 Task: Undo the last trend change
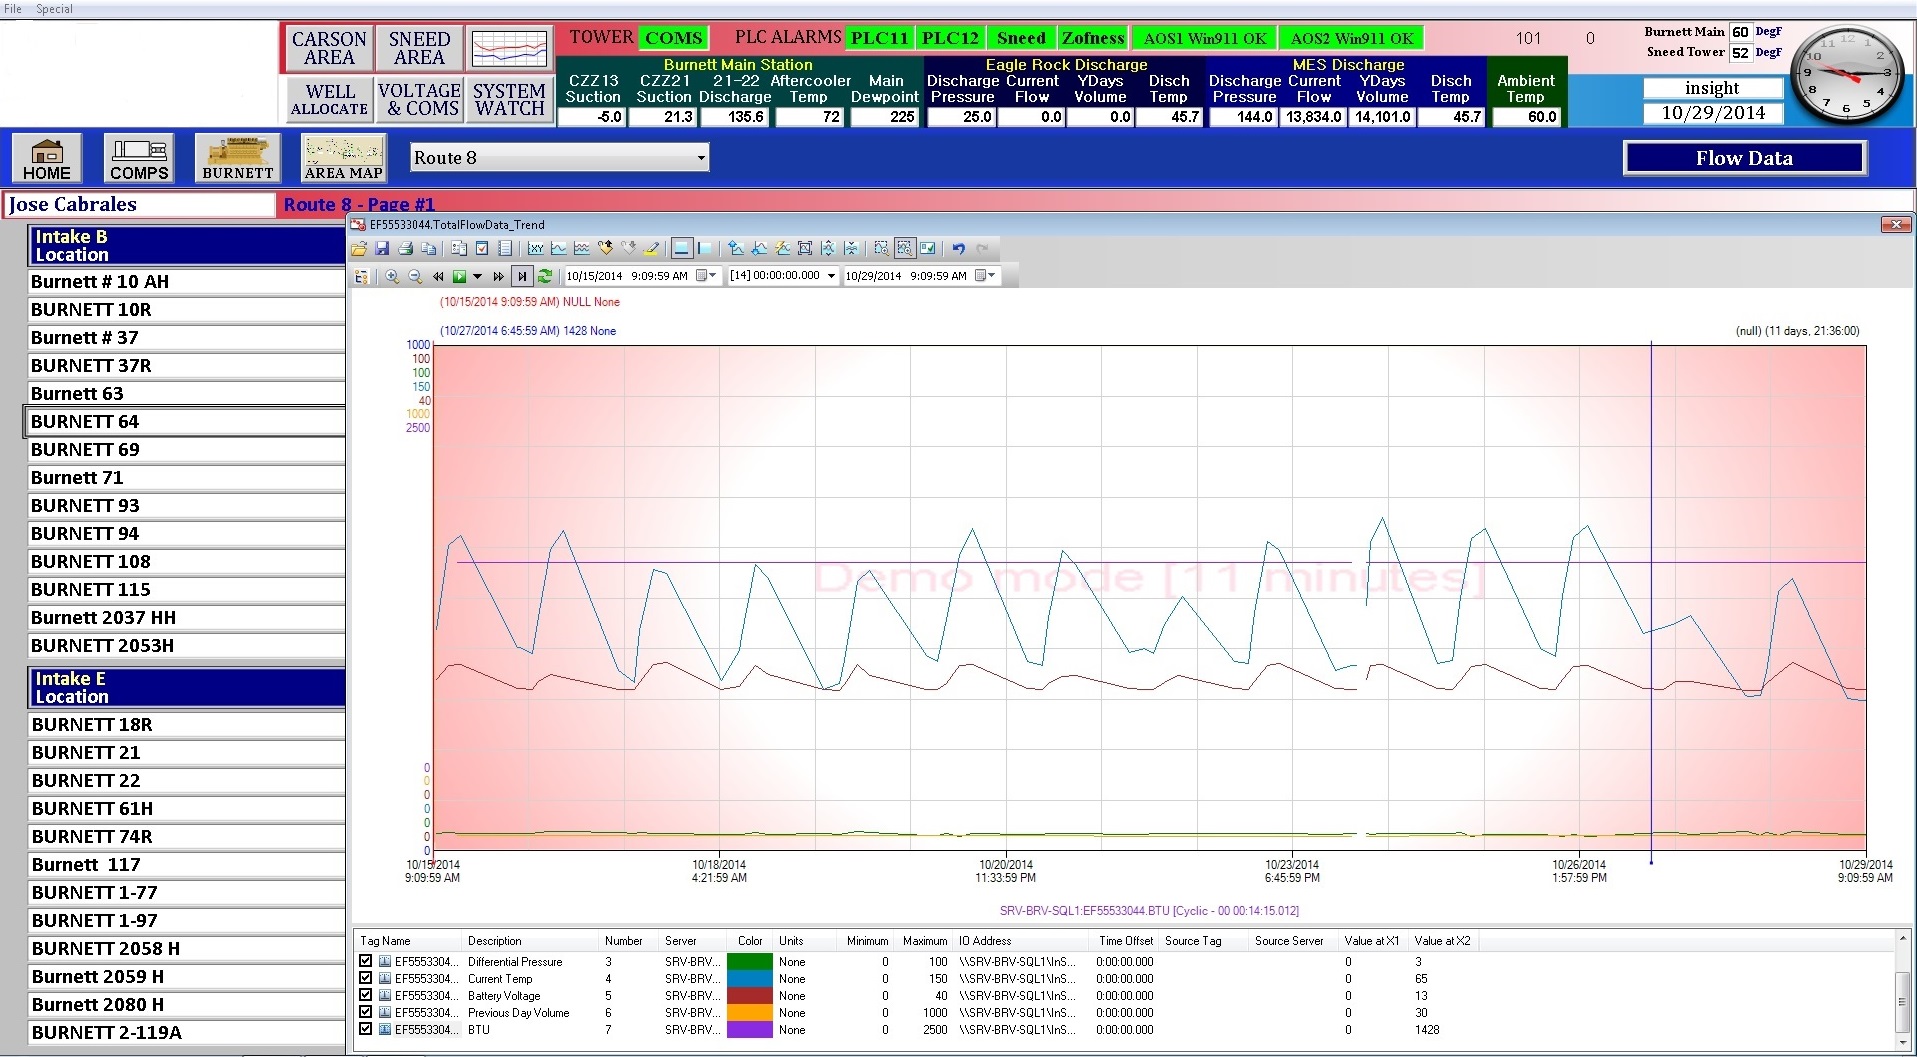click(x=959, y=248)
